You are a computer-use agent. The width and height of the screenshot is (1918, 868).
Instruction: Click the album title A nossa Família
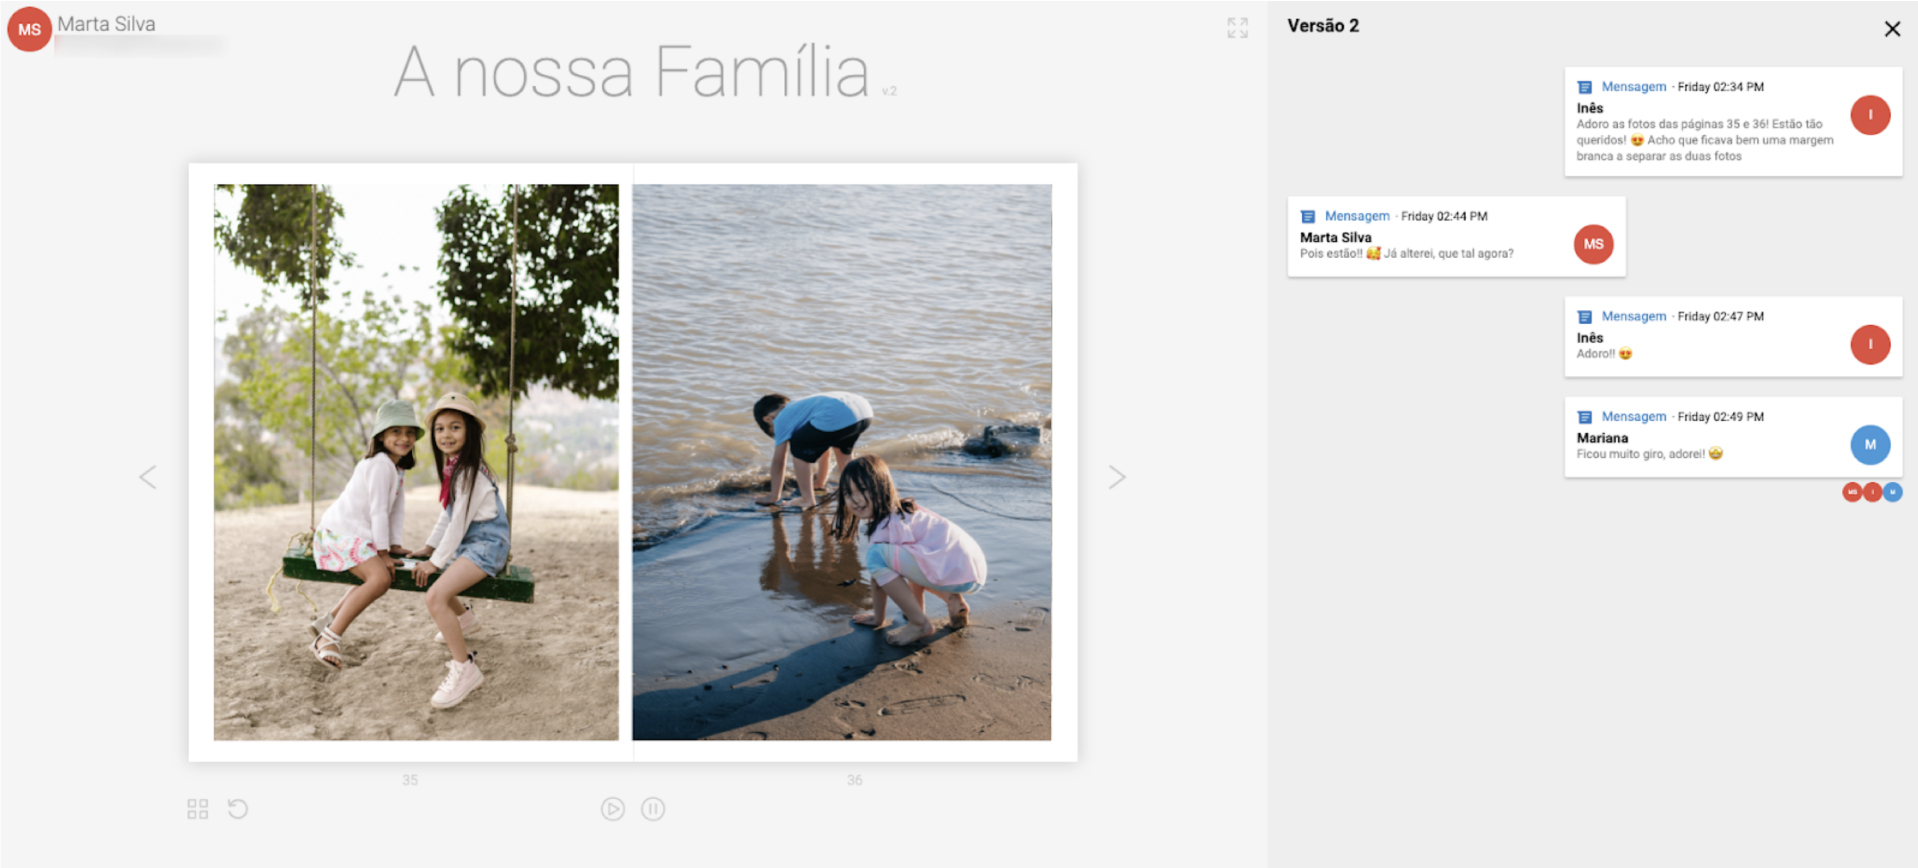632,72
